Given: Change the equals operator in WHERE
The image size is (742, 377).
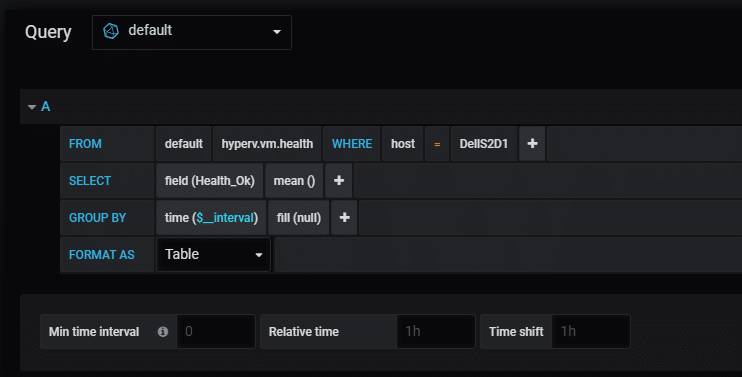Looking at the screenshot, I should point(437,143).
